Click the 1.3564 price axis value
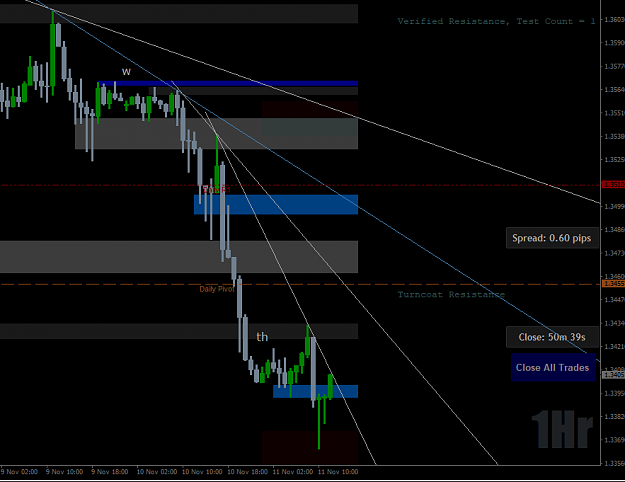Screen dimensions: 625x482 [x=614, y=89]
